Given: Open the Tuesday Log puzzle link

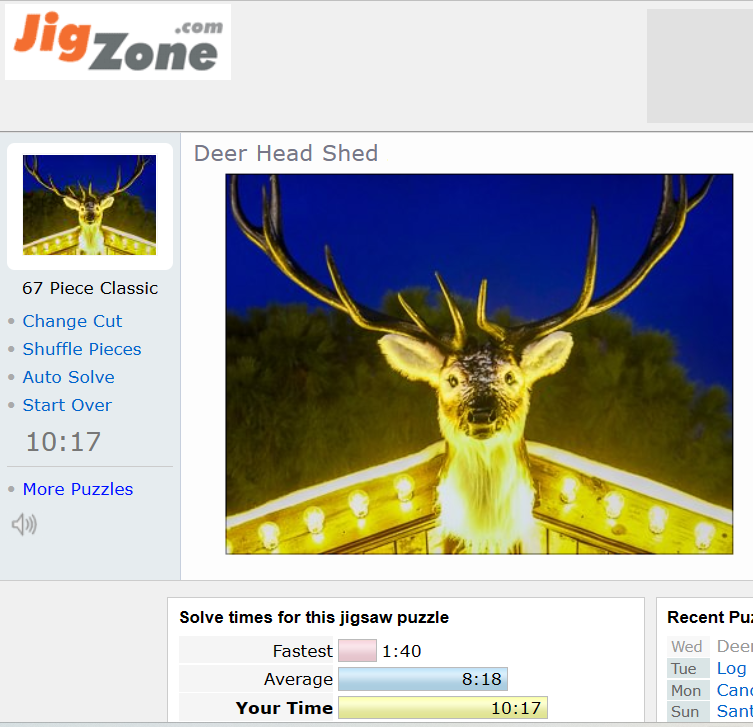Looking at the screenshot, I should tap(731, 668).
